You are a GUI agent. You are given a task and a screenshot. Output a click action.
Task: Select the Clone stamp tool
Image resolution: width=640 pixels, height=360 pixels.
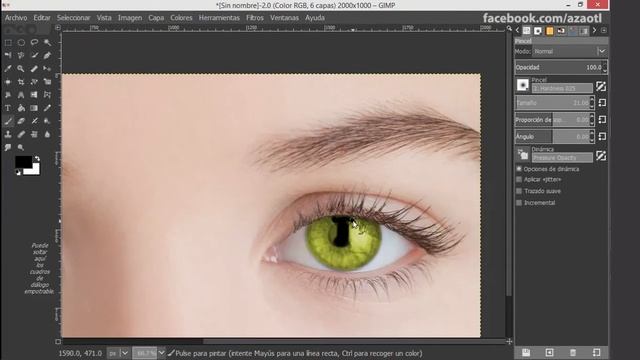[x=8, y=134]
